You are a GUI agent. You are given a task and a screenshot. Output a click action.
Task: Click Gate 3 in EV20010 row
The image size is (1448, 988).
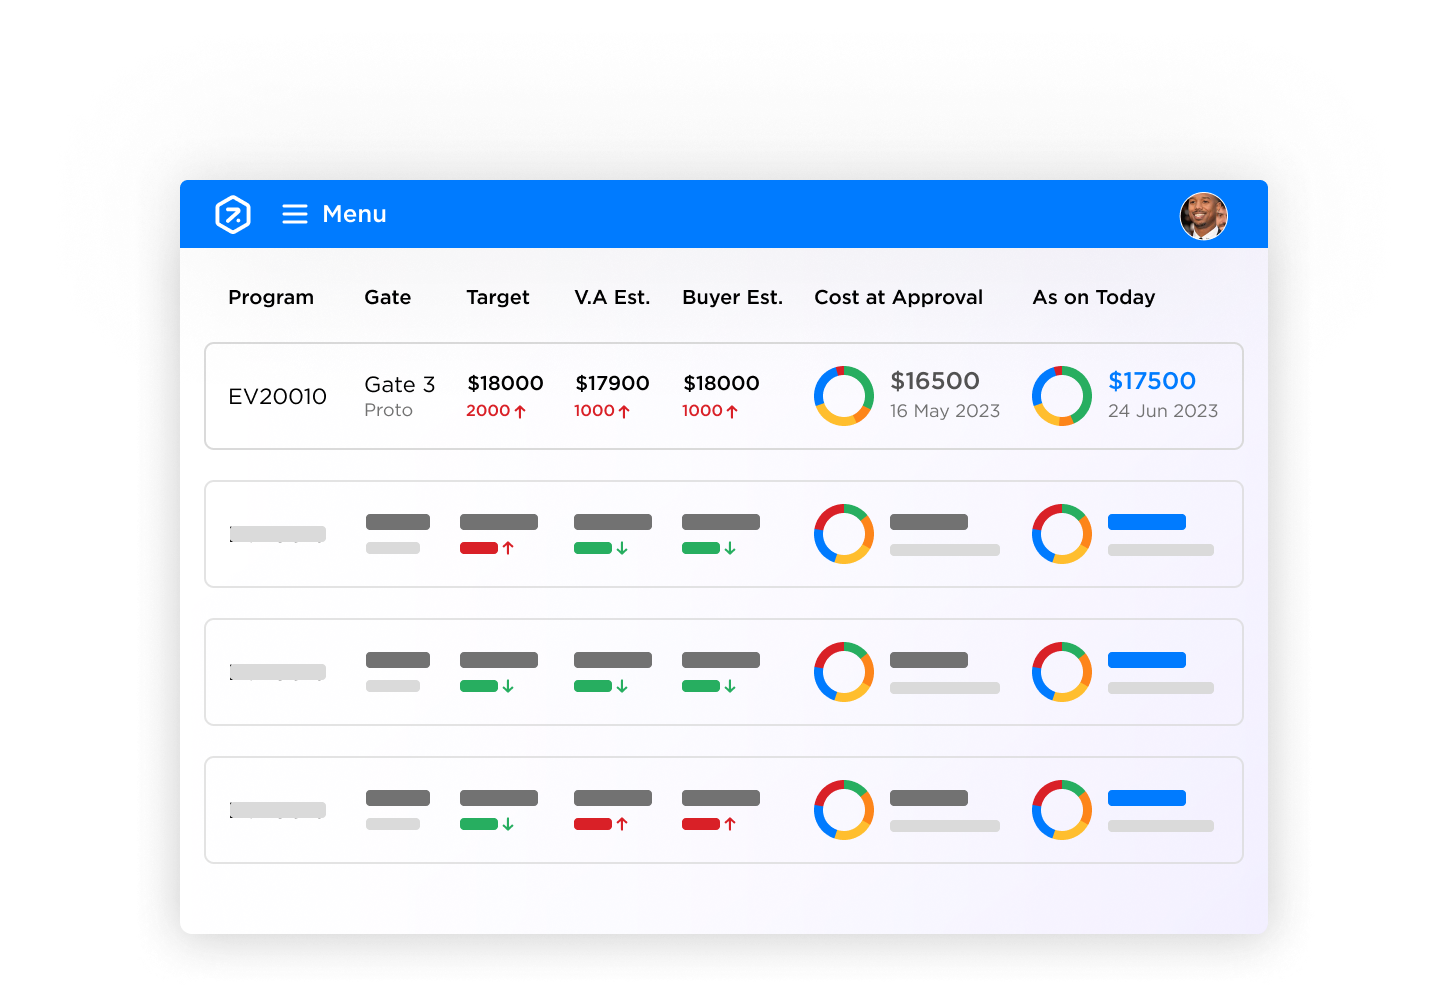400,384
